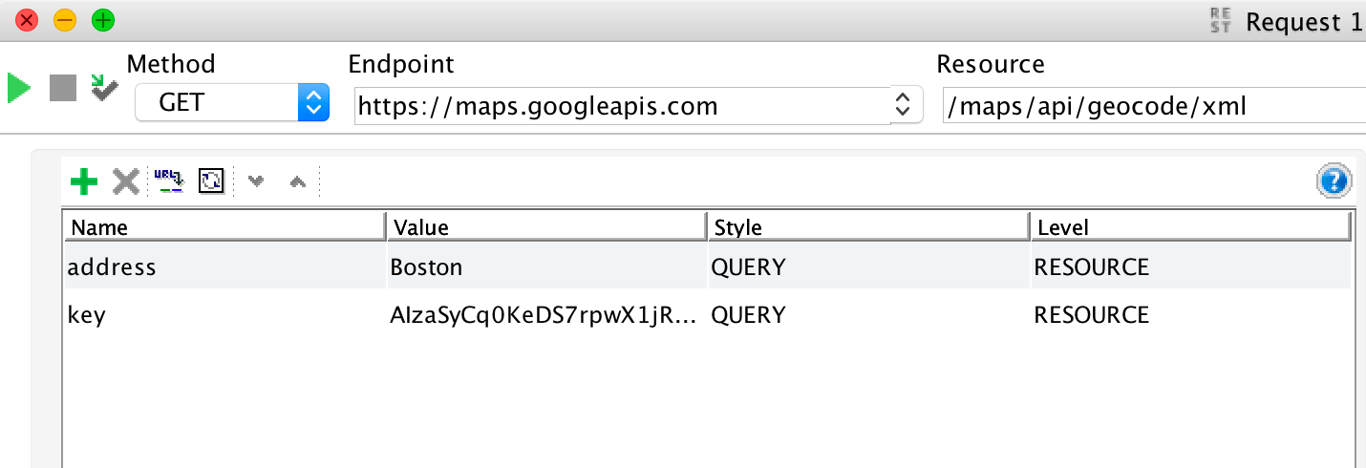Move parameter up with up arrow
The width and height of the screenshot is (1366, 468).
[297, 182]
